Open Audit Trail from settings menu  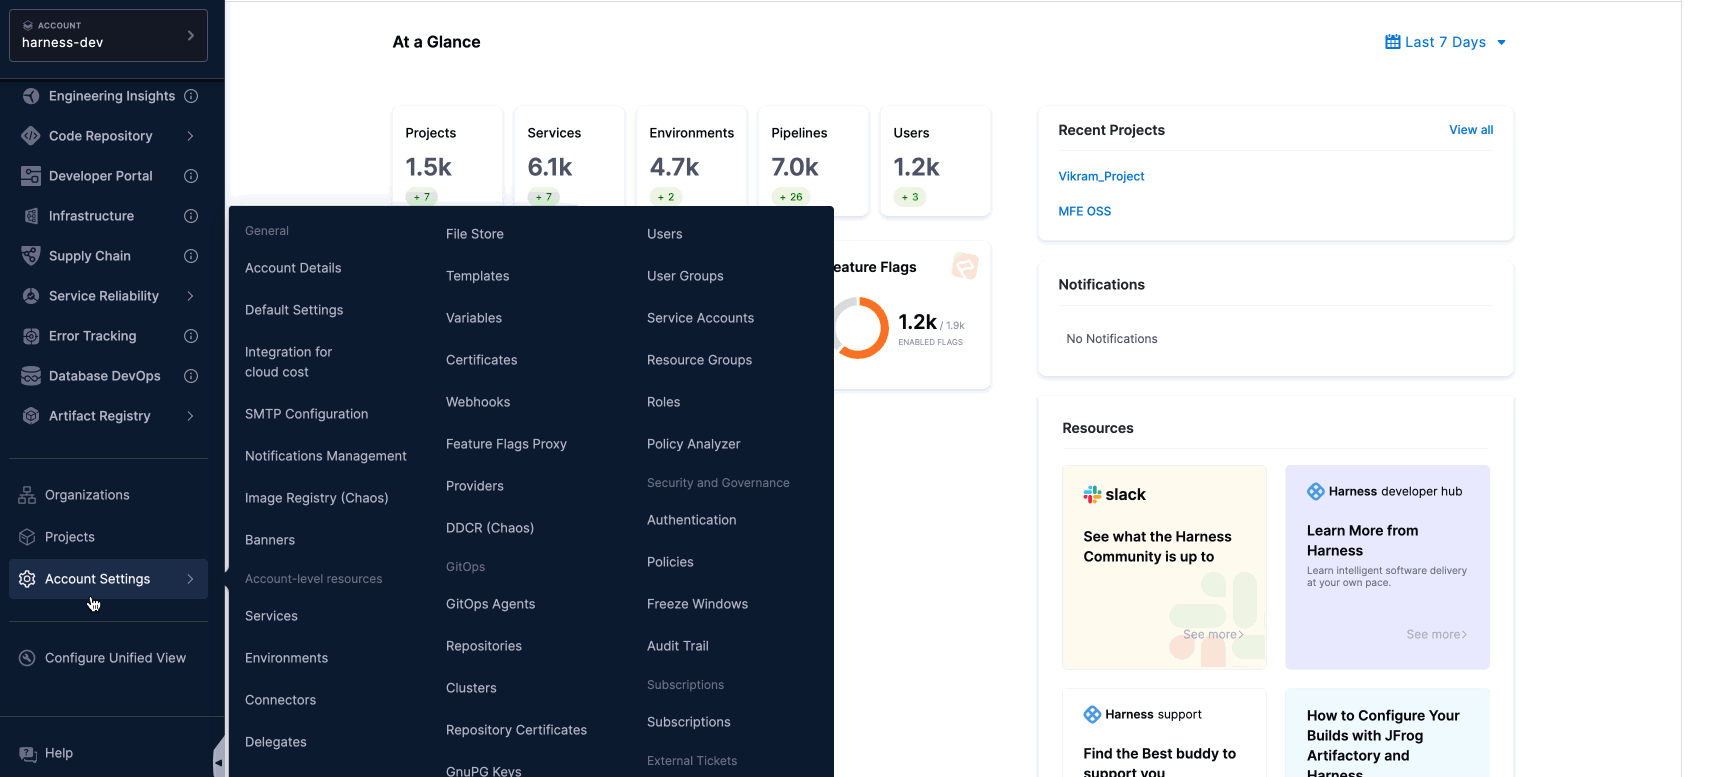click(677, 646)
